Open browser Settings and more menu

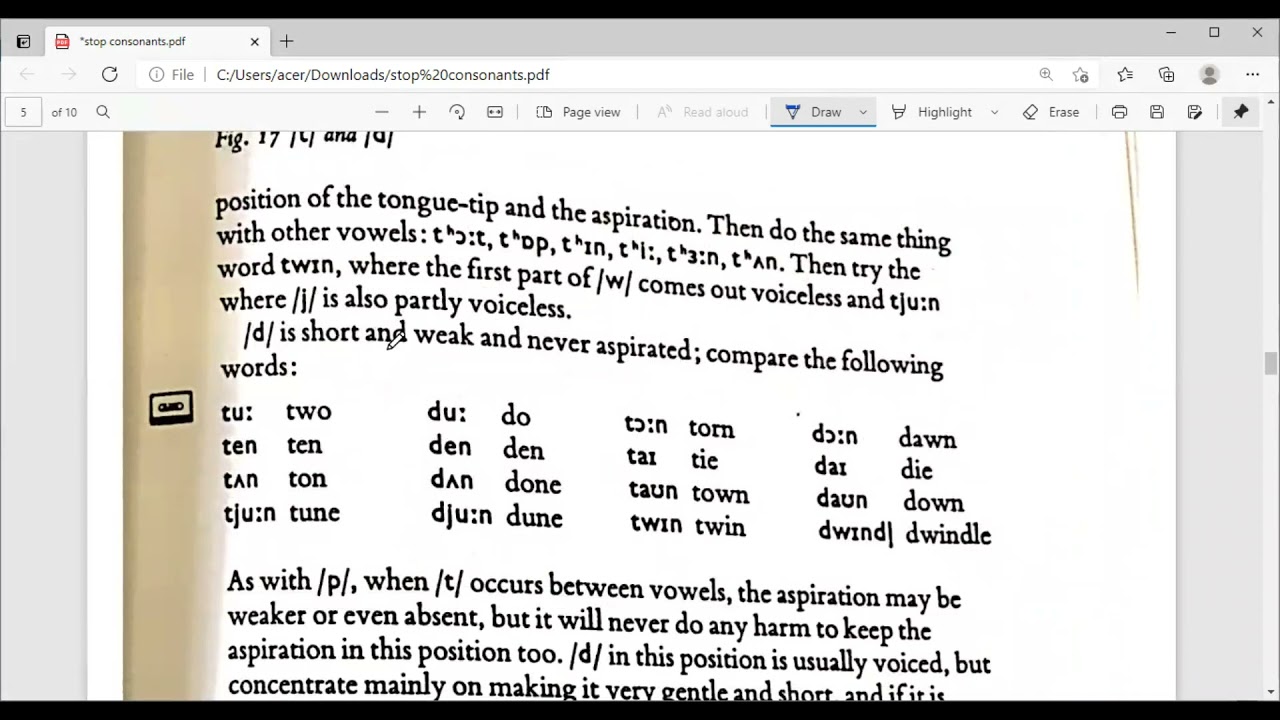(x=1253, y=74)
